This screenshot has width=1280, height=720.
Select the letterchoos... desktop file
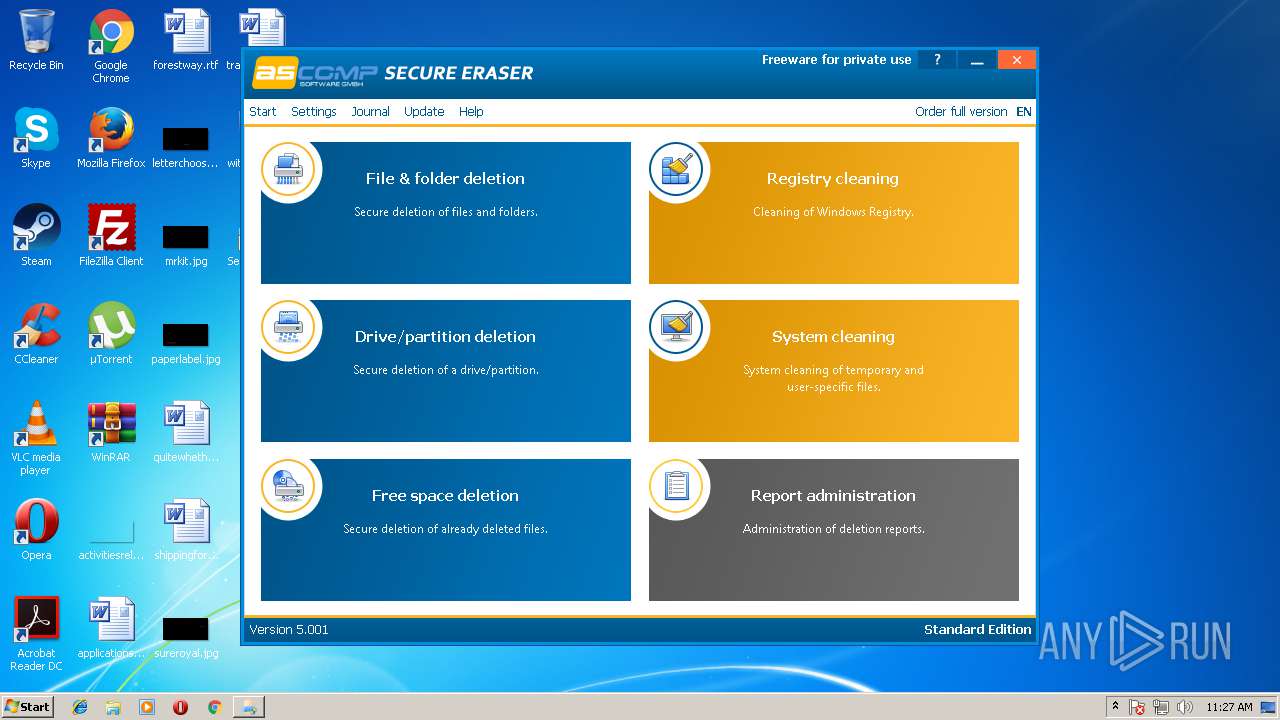186,145
